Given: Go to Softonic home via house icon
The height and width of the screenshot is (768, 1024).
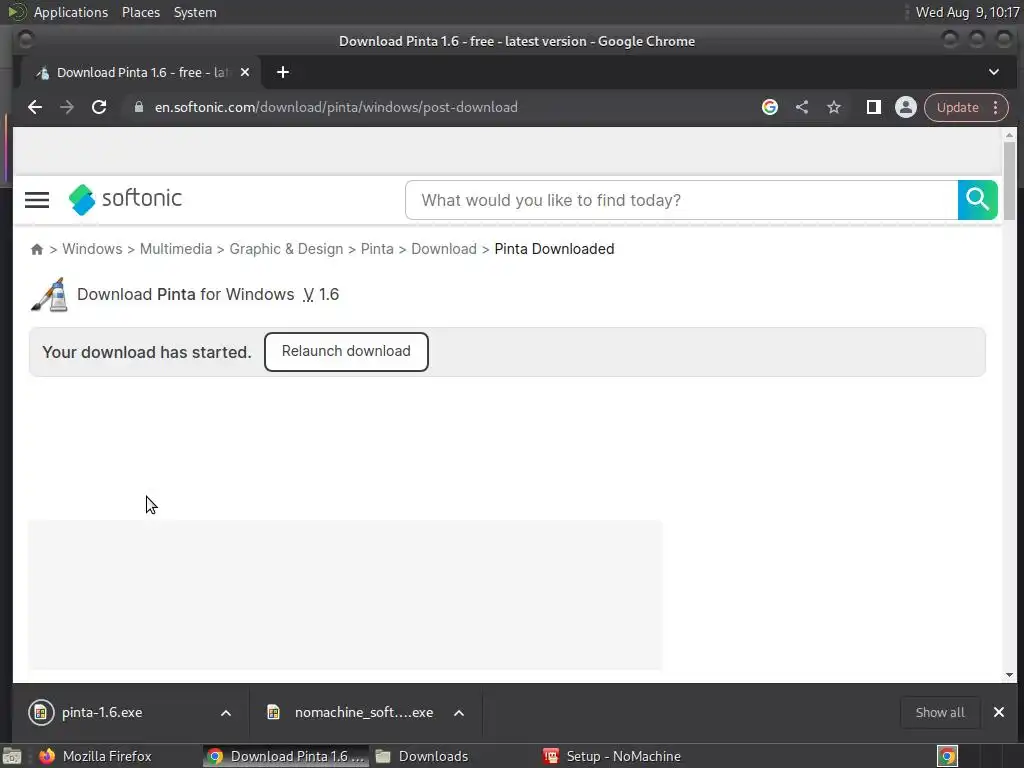Looking at the screenshot, I should click(x=37, y=249).
